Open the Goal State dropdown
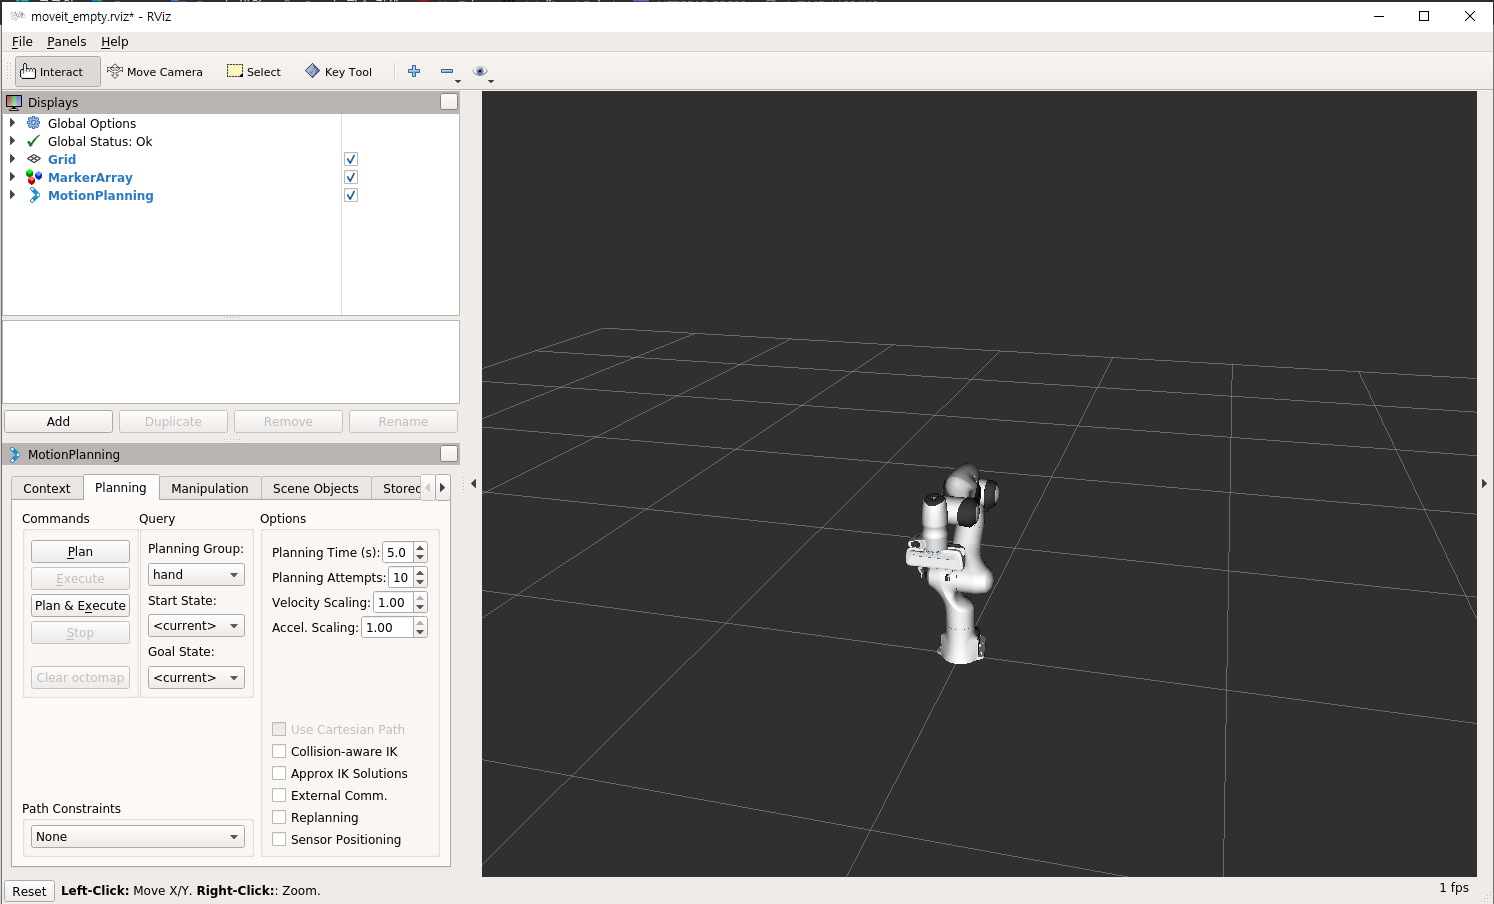The width and height of the screenshot is (1494, 904). [x=196, y=678]
